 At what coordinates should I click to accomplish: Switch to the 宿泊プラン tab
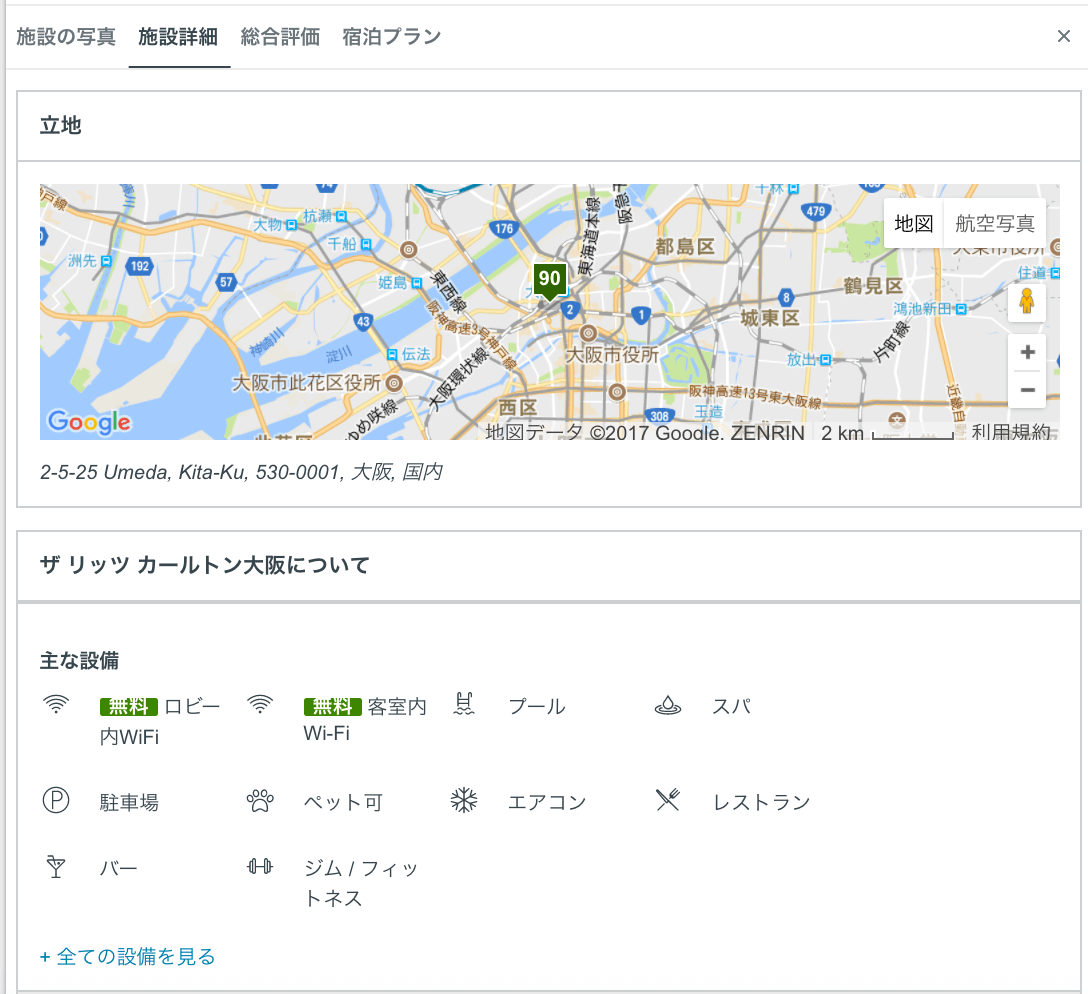point(391,37)
